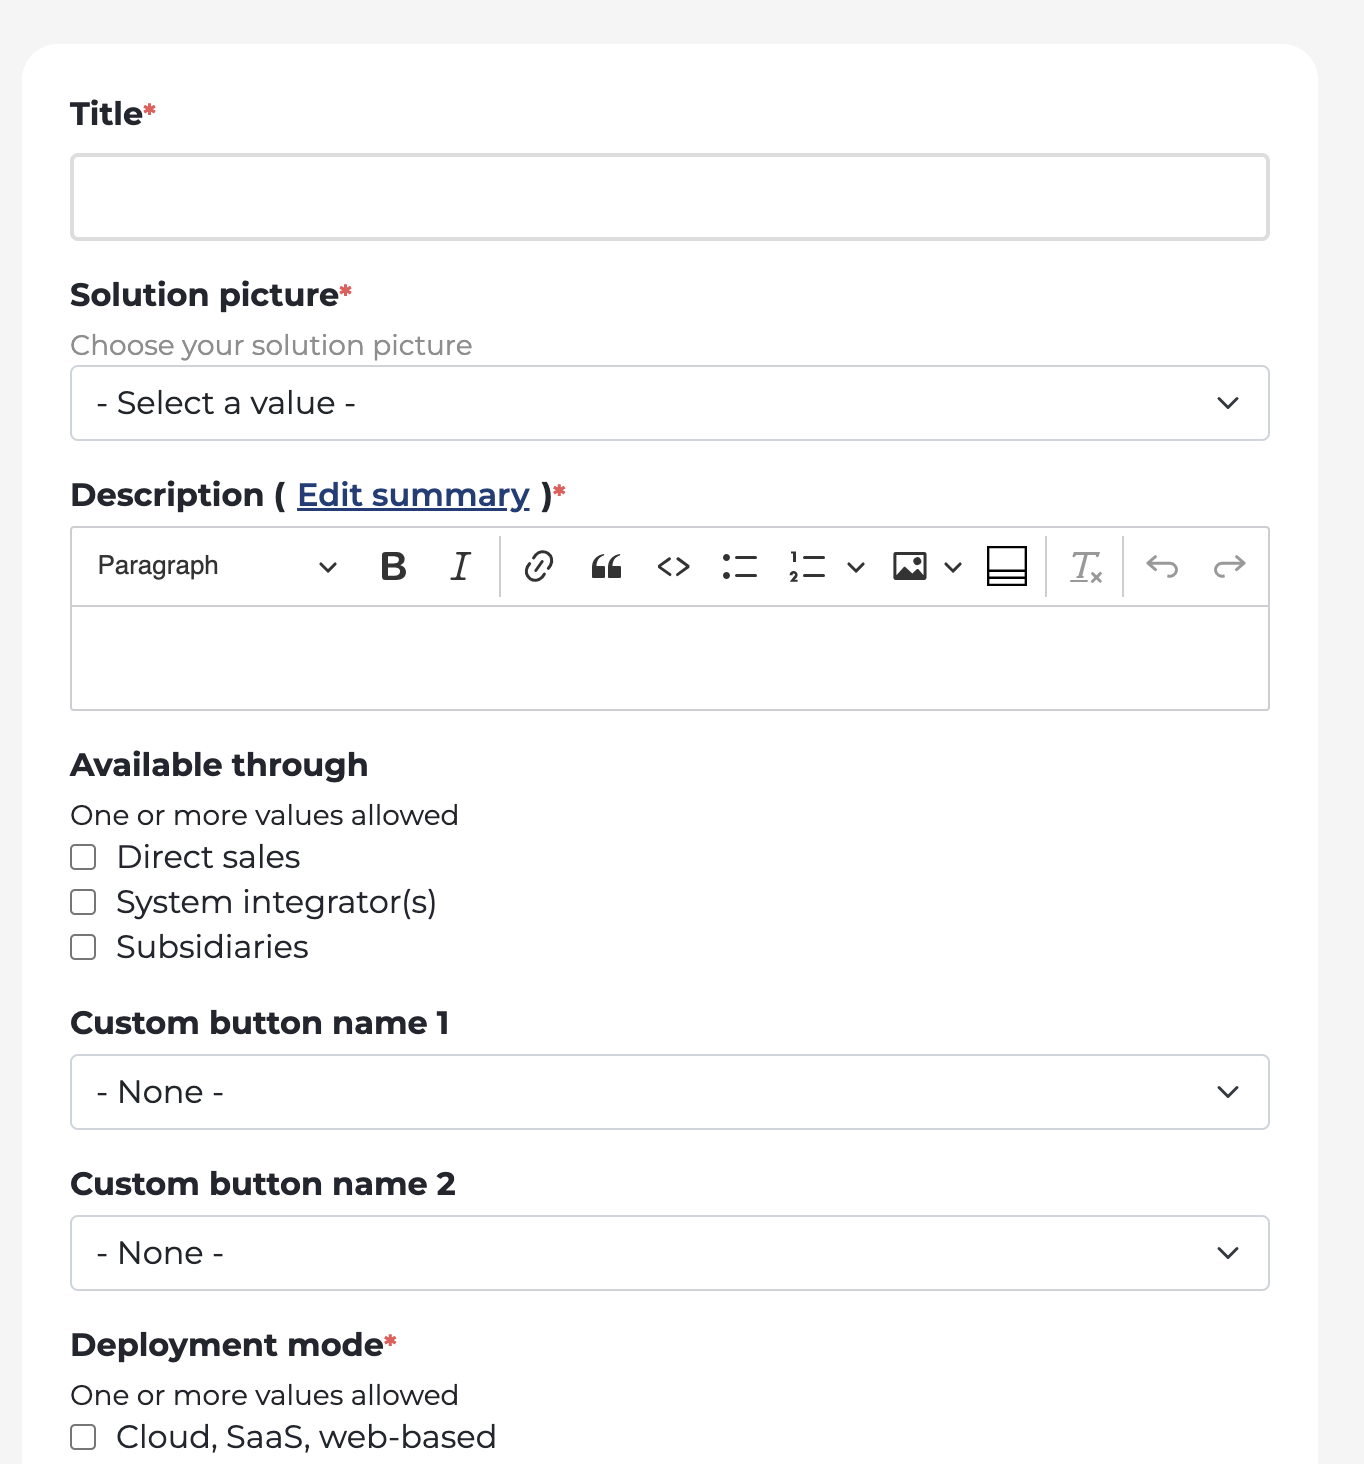
Task: Click the redo icon in the editor toolbar
Action: [1229, 566]
